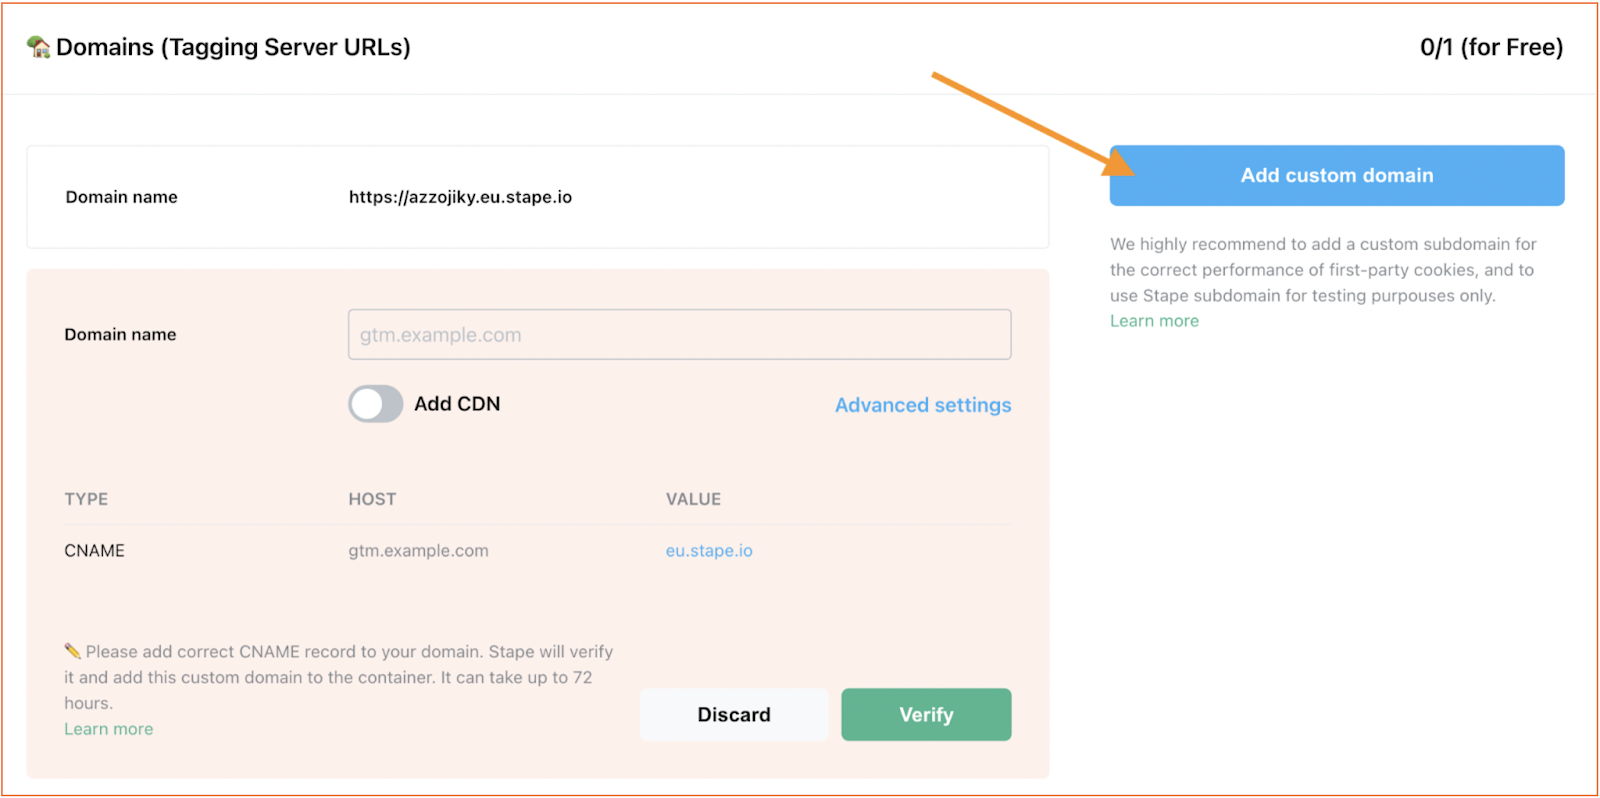Select the CNAME record type label
The image size is (1600, 798).
(x=94, y=550)
